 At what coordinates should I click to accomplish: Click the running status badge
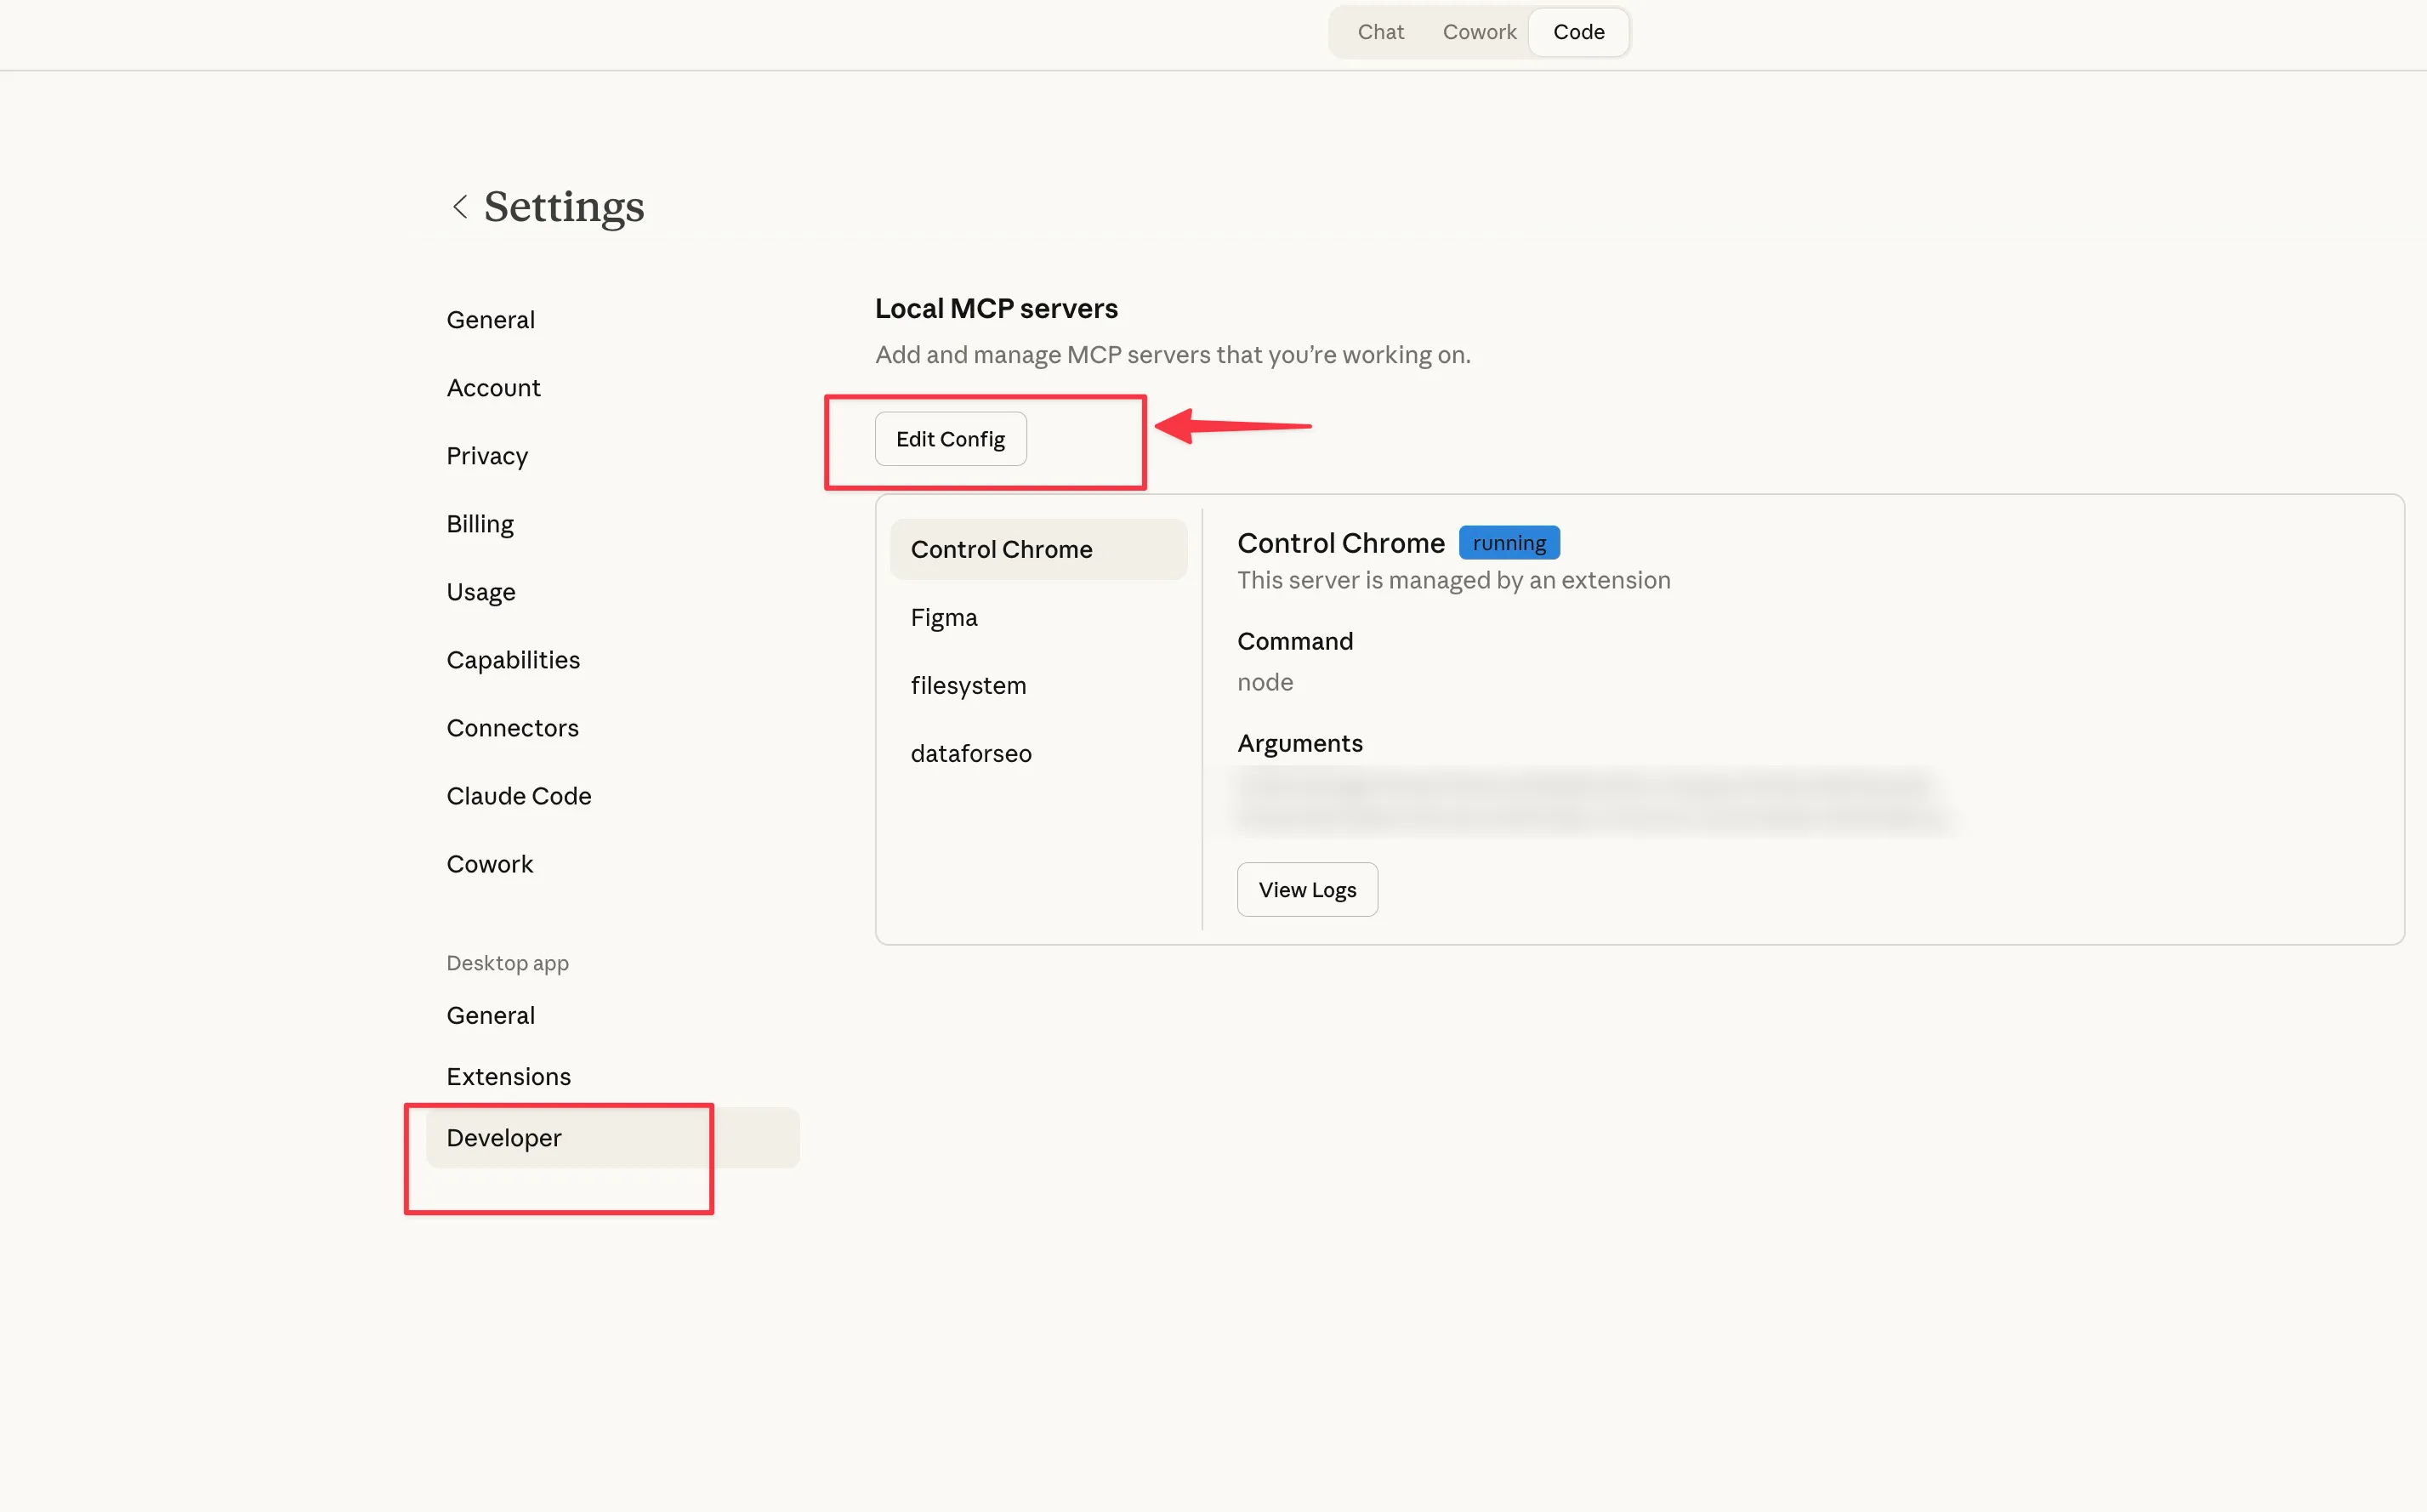1508,543
